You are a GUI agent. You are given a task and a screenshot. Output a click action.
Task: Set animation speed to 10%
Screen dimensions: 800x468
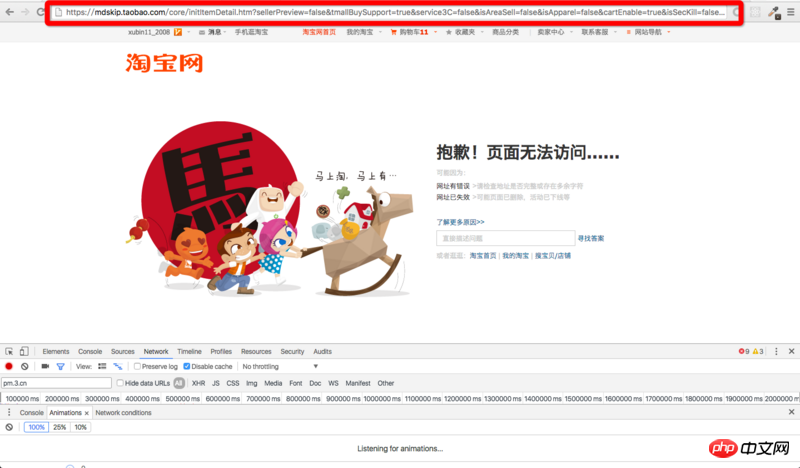[x=81, y=427]
